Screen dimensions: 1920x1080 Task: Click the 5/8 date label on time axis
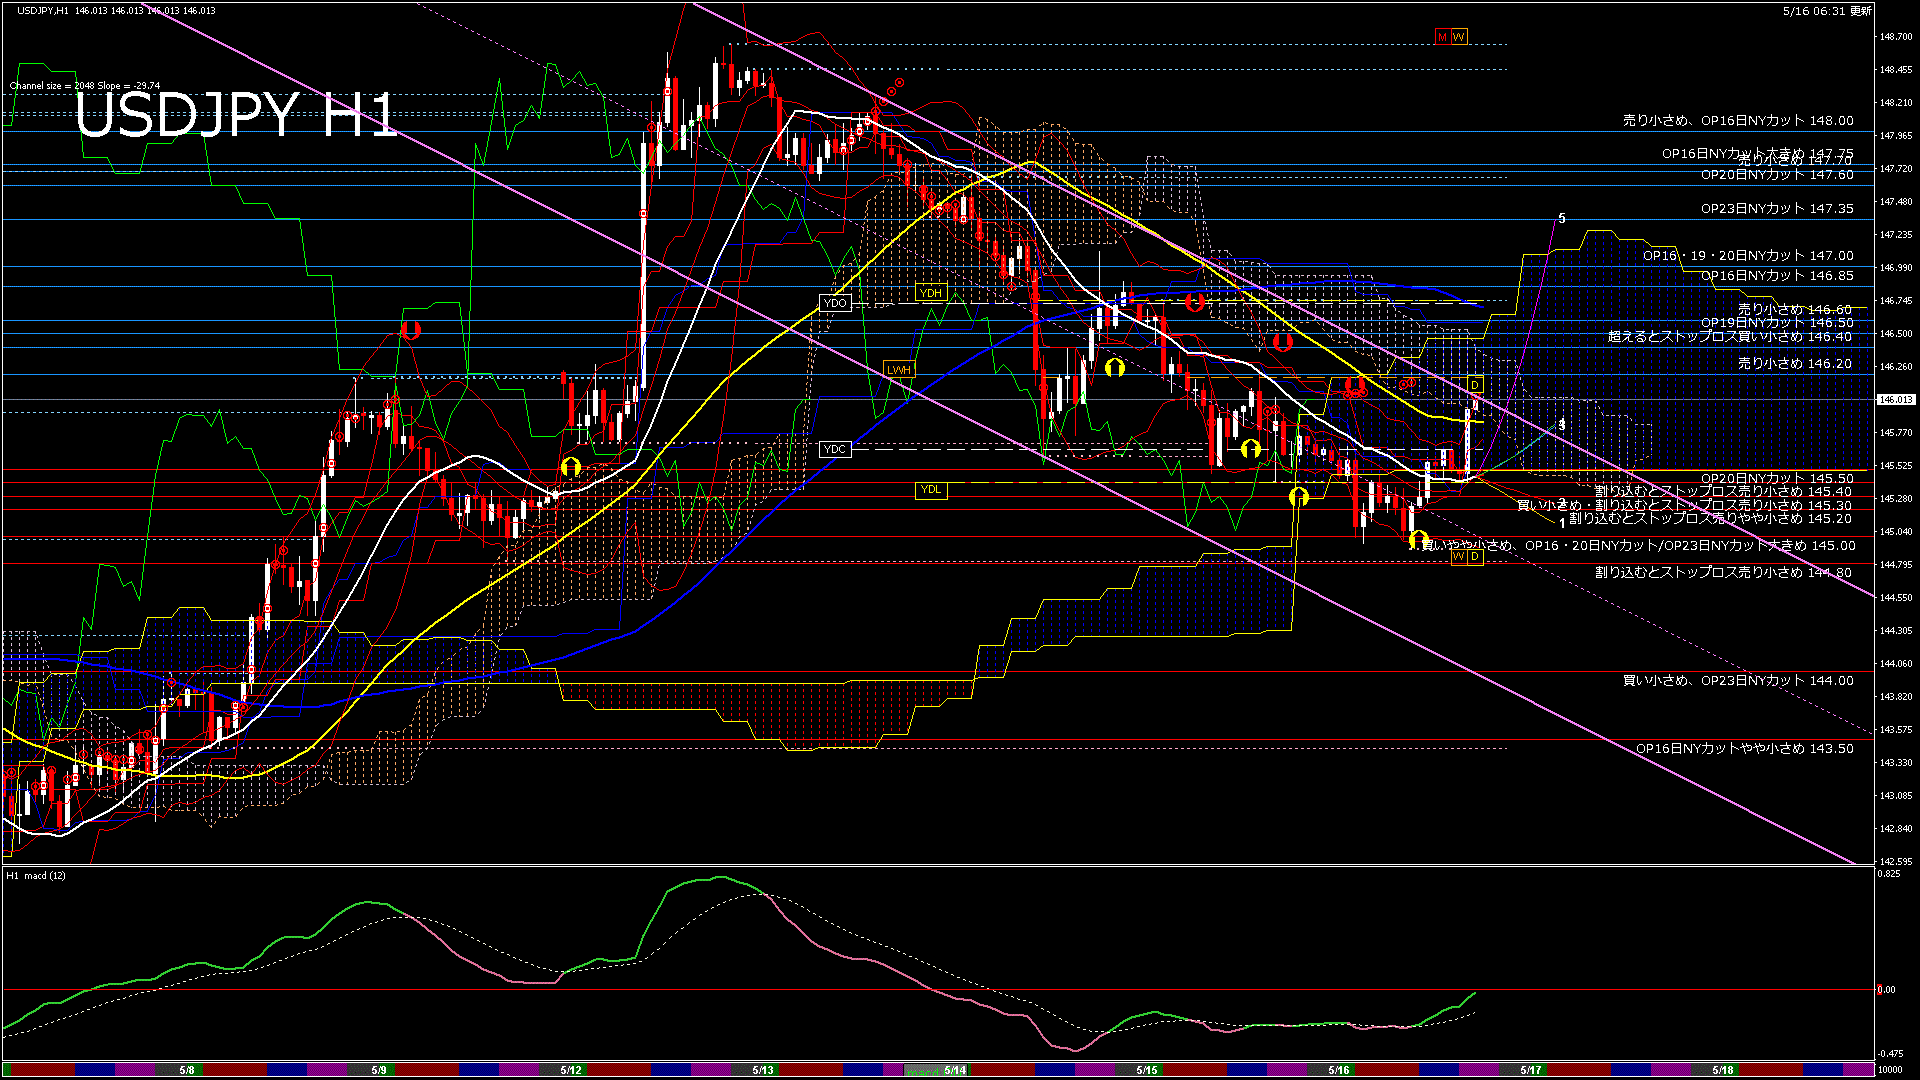coord(187,1070)
